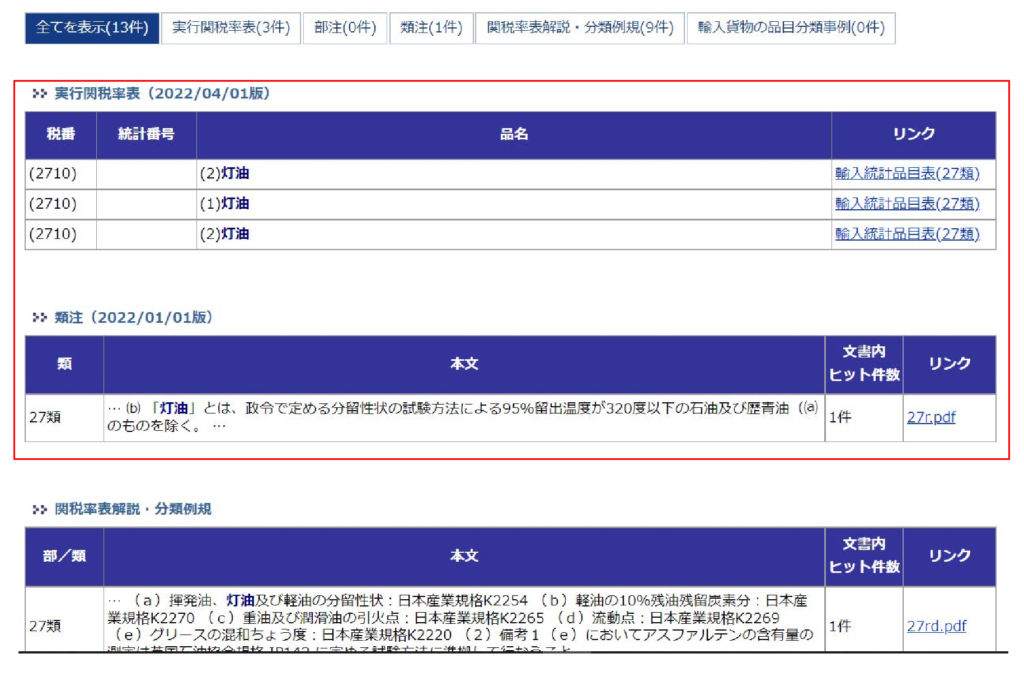Click the 類注（2022/01/01版） section heading
This screenshot has width=1024, height=677.
tap(134, 318)
